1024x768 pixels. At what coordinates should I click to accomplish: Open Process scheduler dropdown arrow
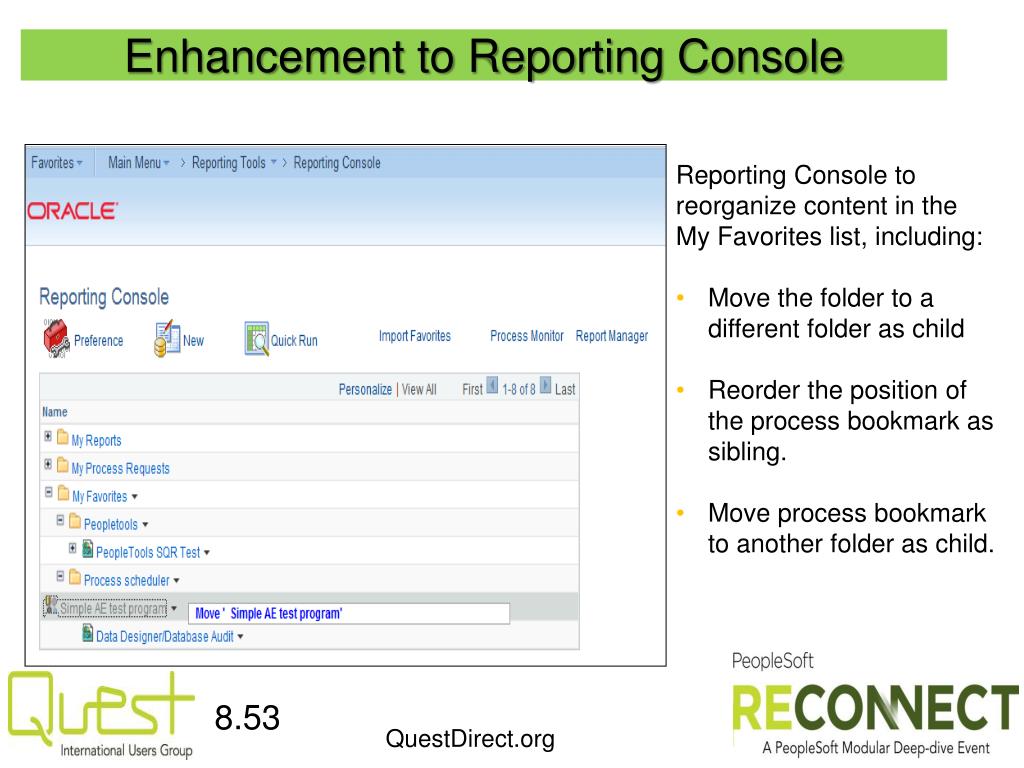(176, 581)
